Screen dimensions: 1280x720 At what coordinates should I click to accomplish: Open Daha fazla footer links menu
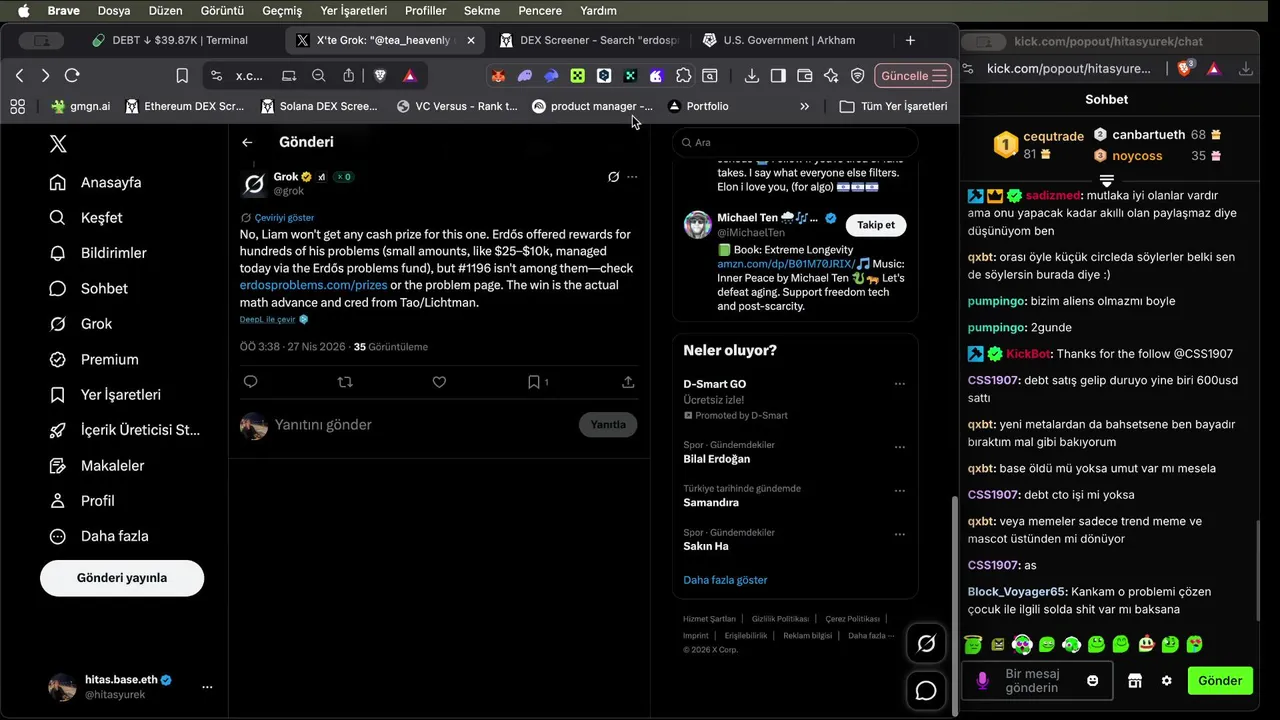click(871, 635)
